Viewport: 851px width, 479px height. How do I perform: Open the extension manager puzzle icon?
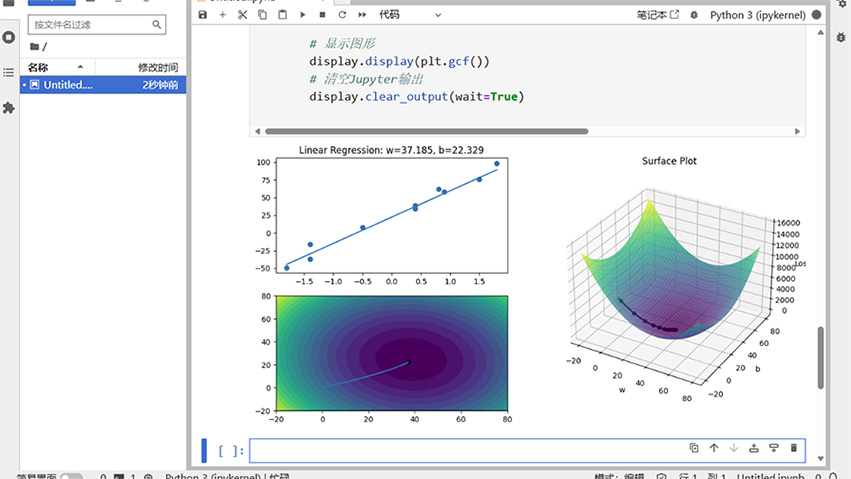tap(9, 107)
